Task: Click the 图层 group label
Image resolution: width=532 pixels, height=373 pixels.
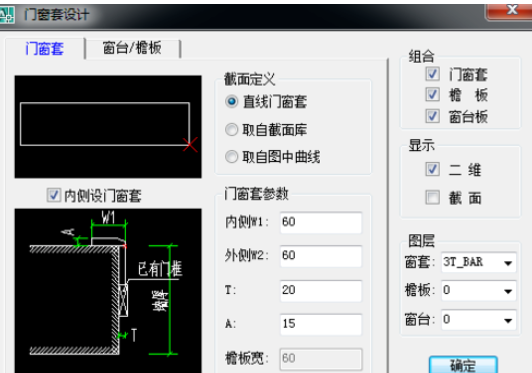Action: (x=421, y=241)
